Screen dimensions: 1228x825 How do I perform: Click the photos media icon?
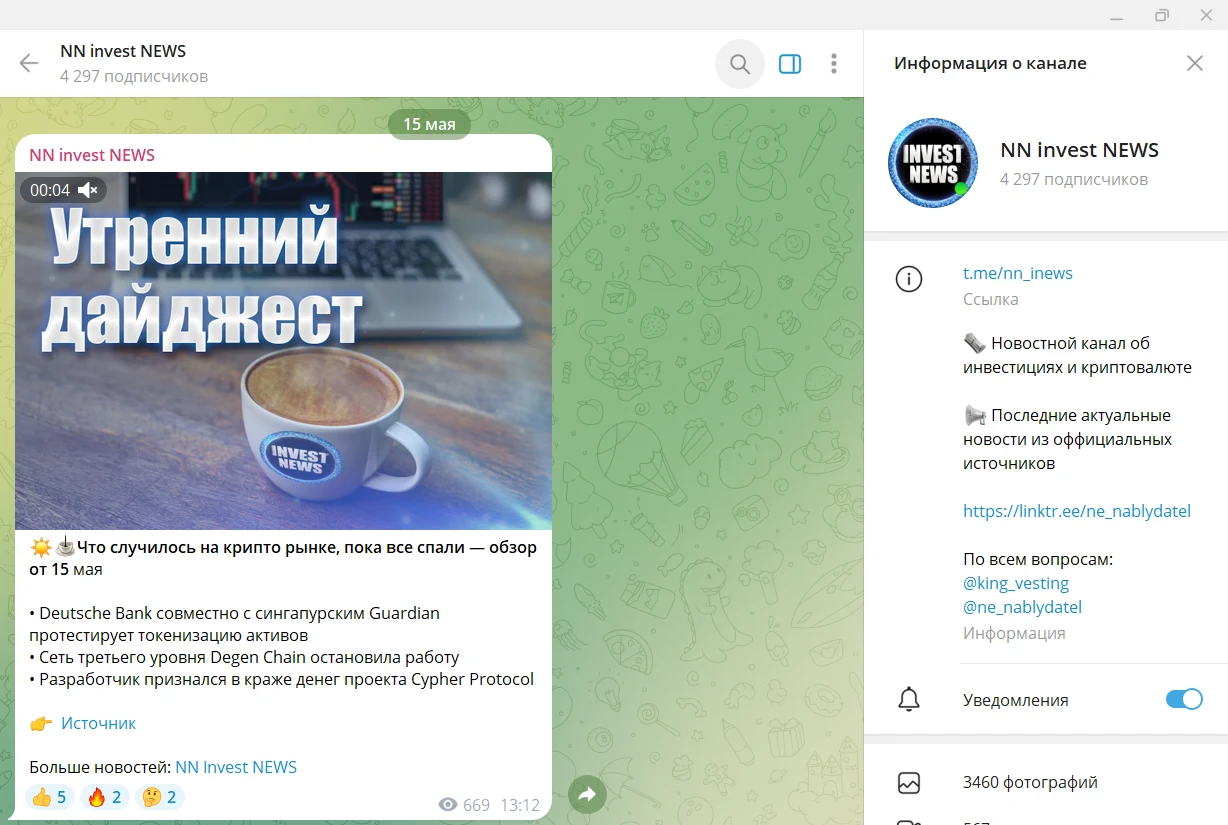click(909, 783)
